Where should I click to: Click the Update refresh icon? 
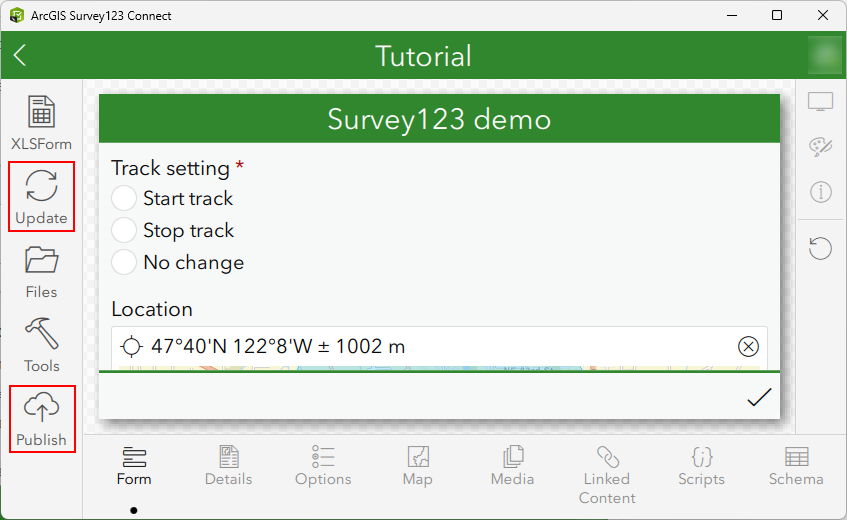(41, 187)
